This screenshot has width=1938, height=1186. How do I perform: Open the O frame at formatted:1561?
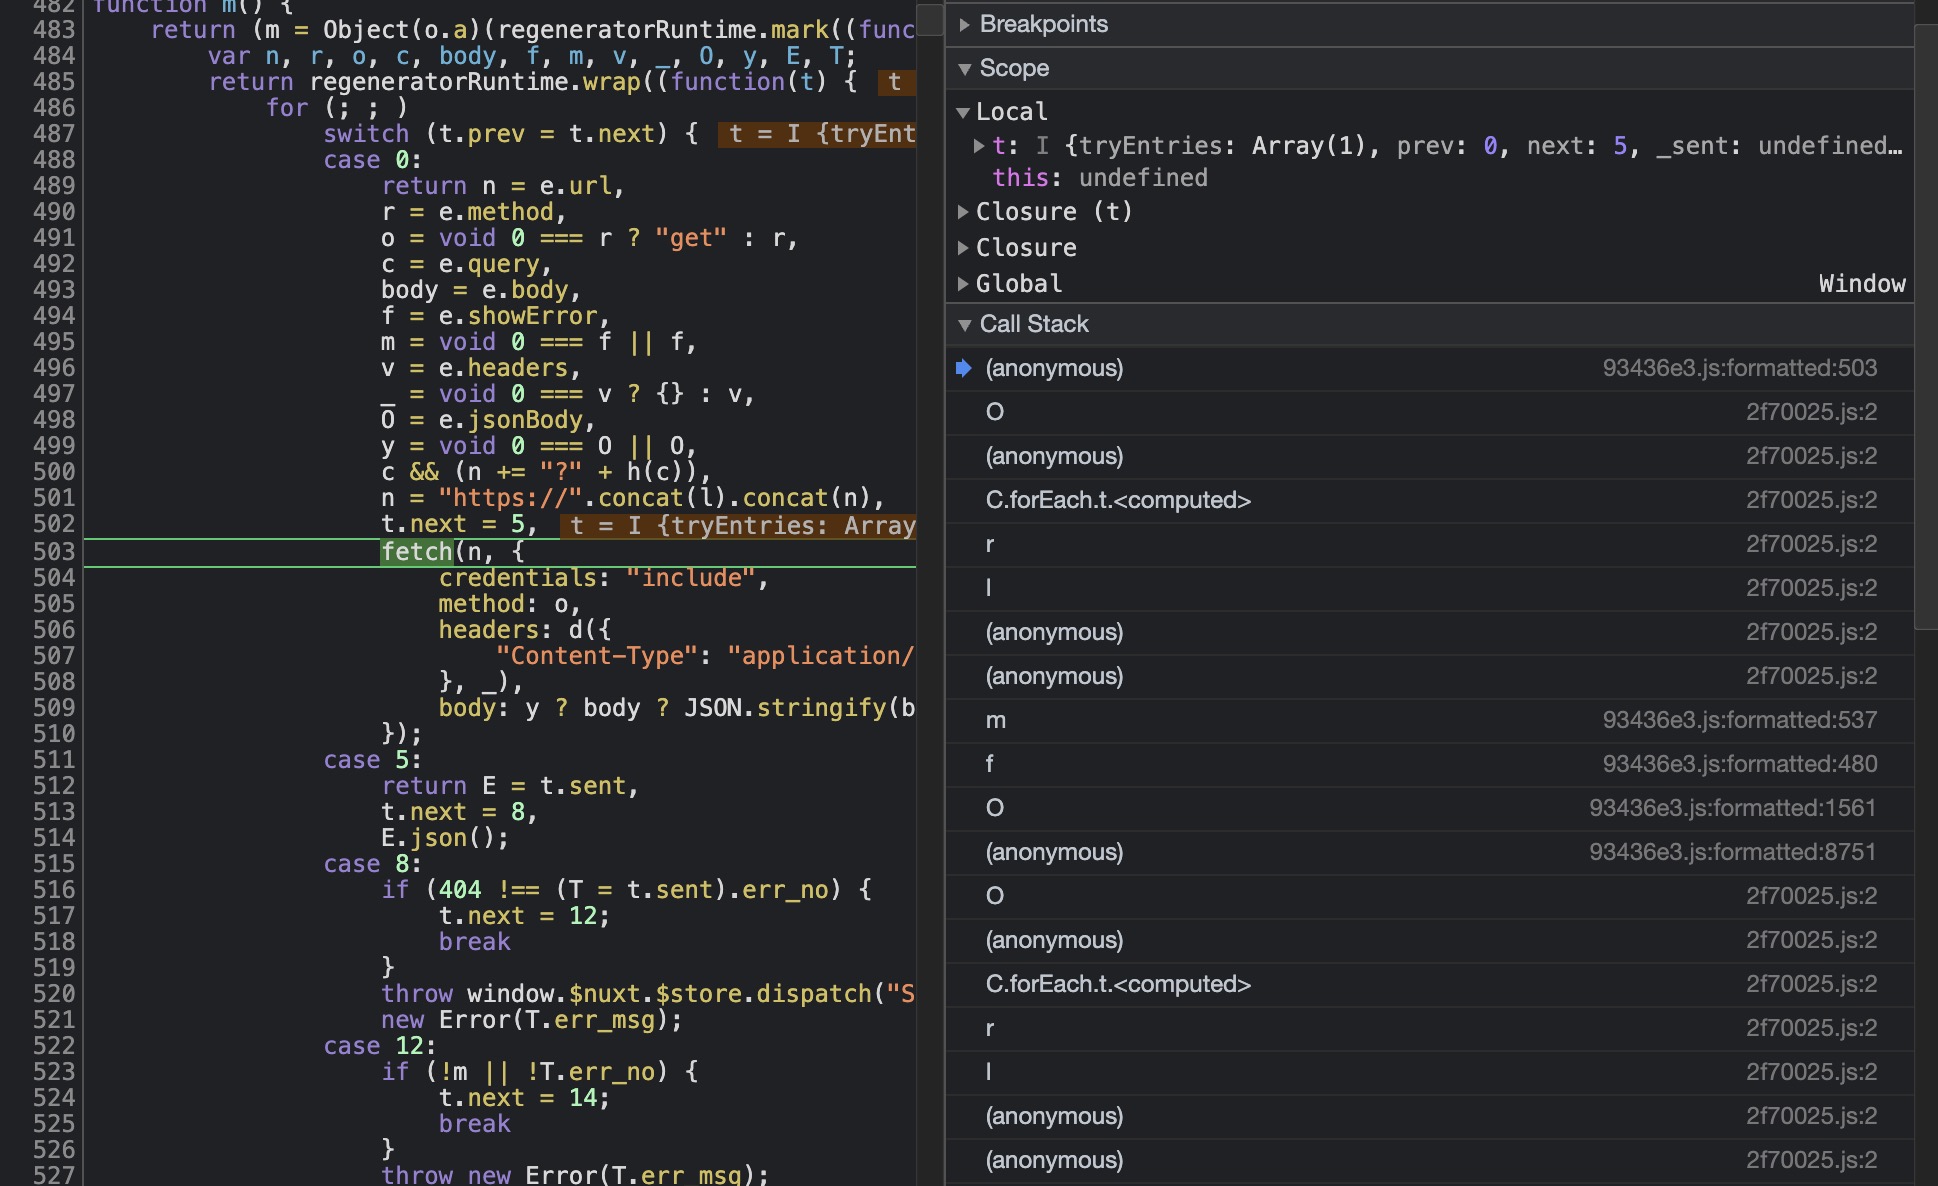tap(995, 808)
